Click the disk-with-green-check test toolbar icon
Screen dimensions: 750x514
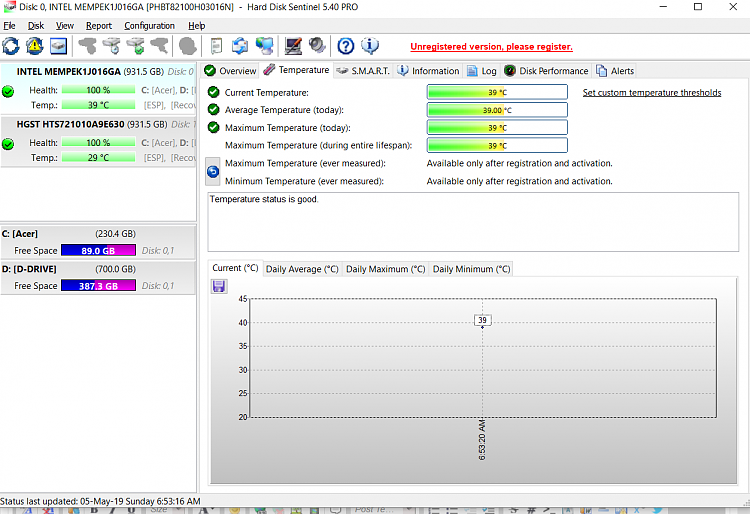pyautogui.click(x=135, y=46)
